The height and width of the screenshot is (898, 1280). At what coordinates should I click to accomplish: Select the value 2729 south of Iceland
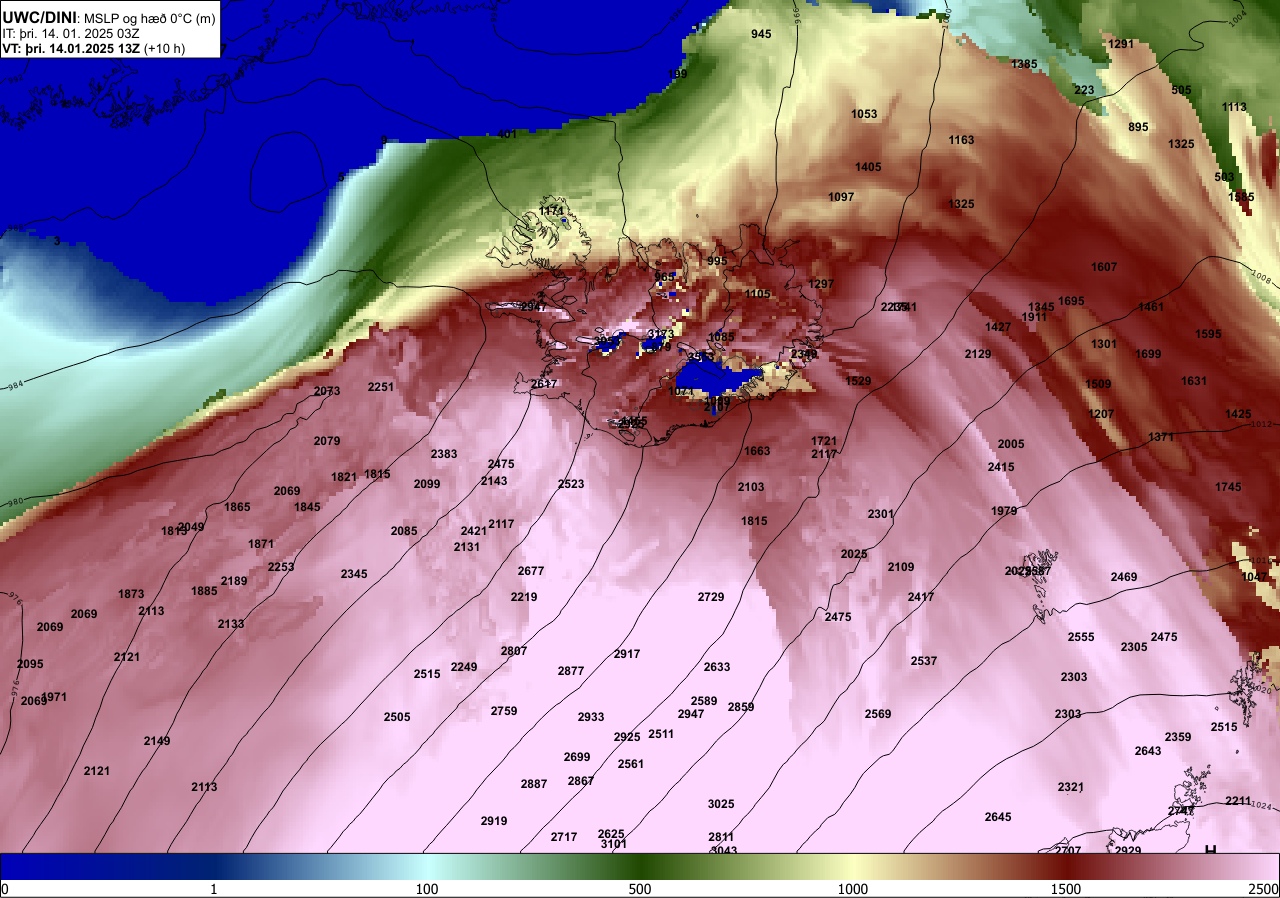point(711,597)
